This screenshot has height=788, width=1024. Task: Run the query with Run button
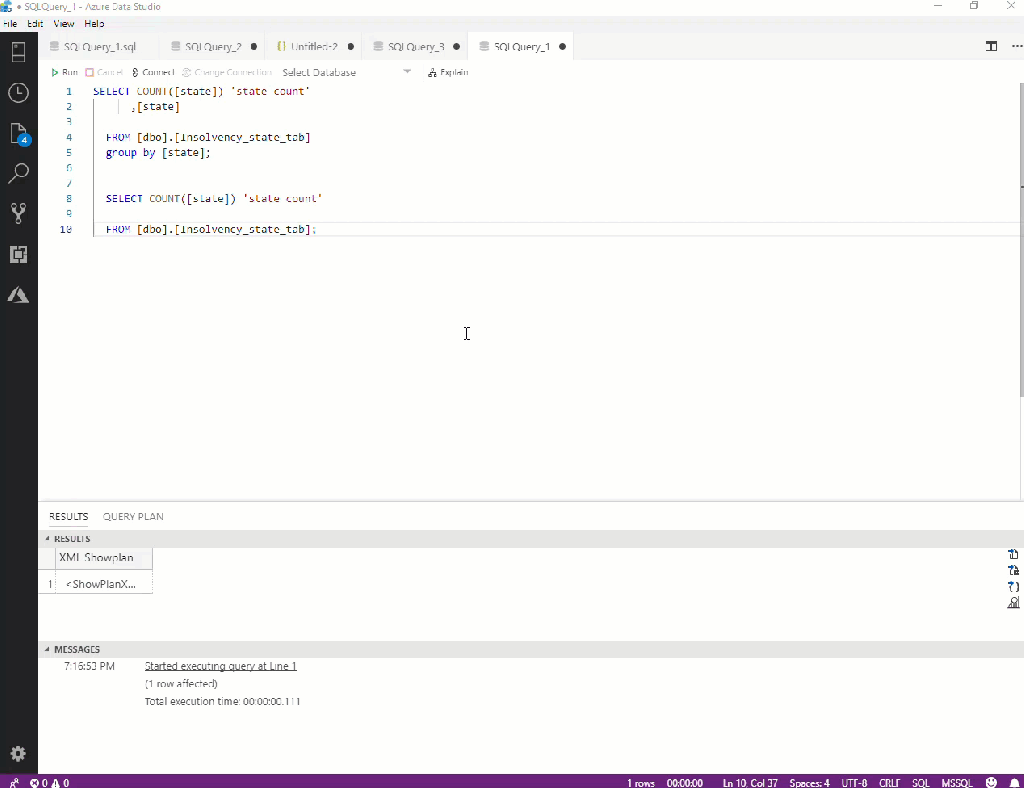tap(64, 72)
